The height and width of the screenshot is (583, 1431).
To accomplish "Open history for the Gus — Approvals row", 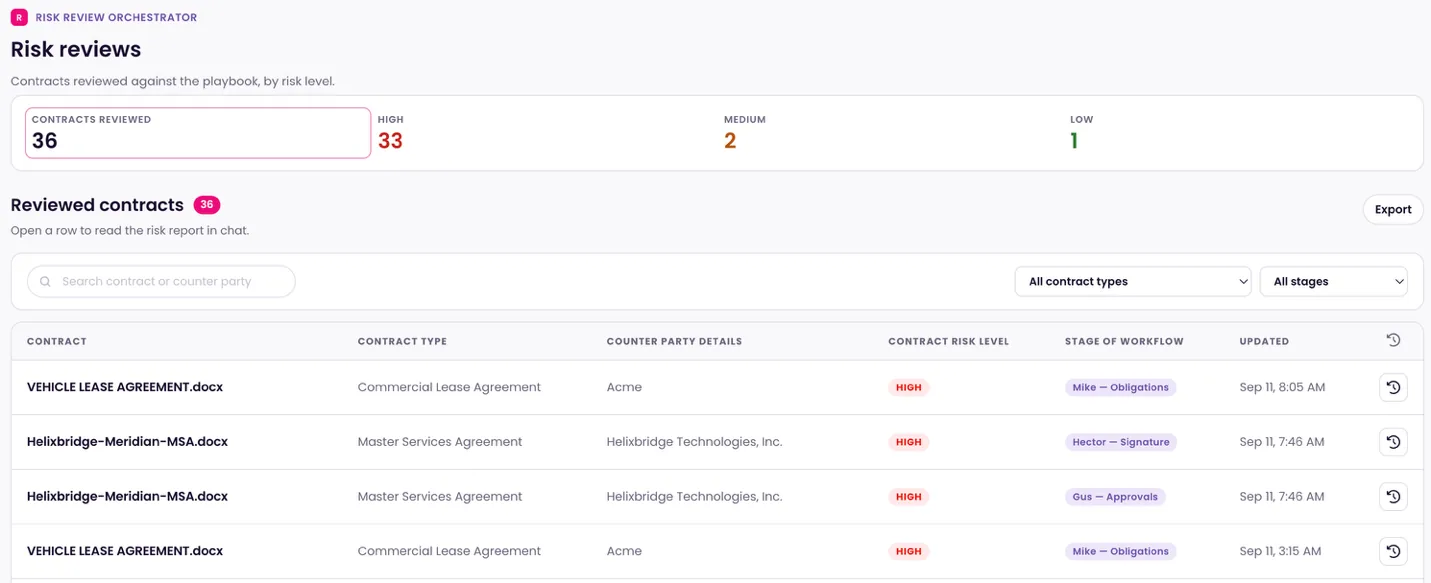I will [x=1393, y=496].
